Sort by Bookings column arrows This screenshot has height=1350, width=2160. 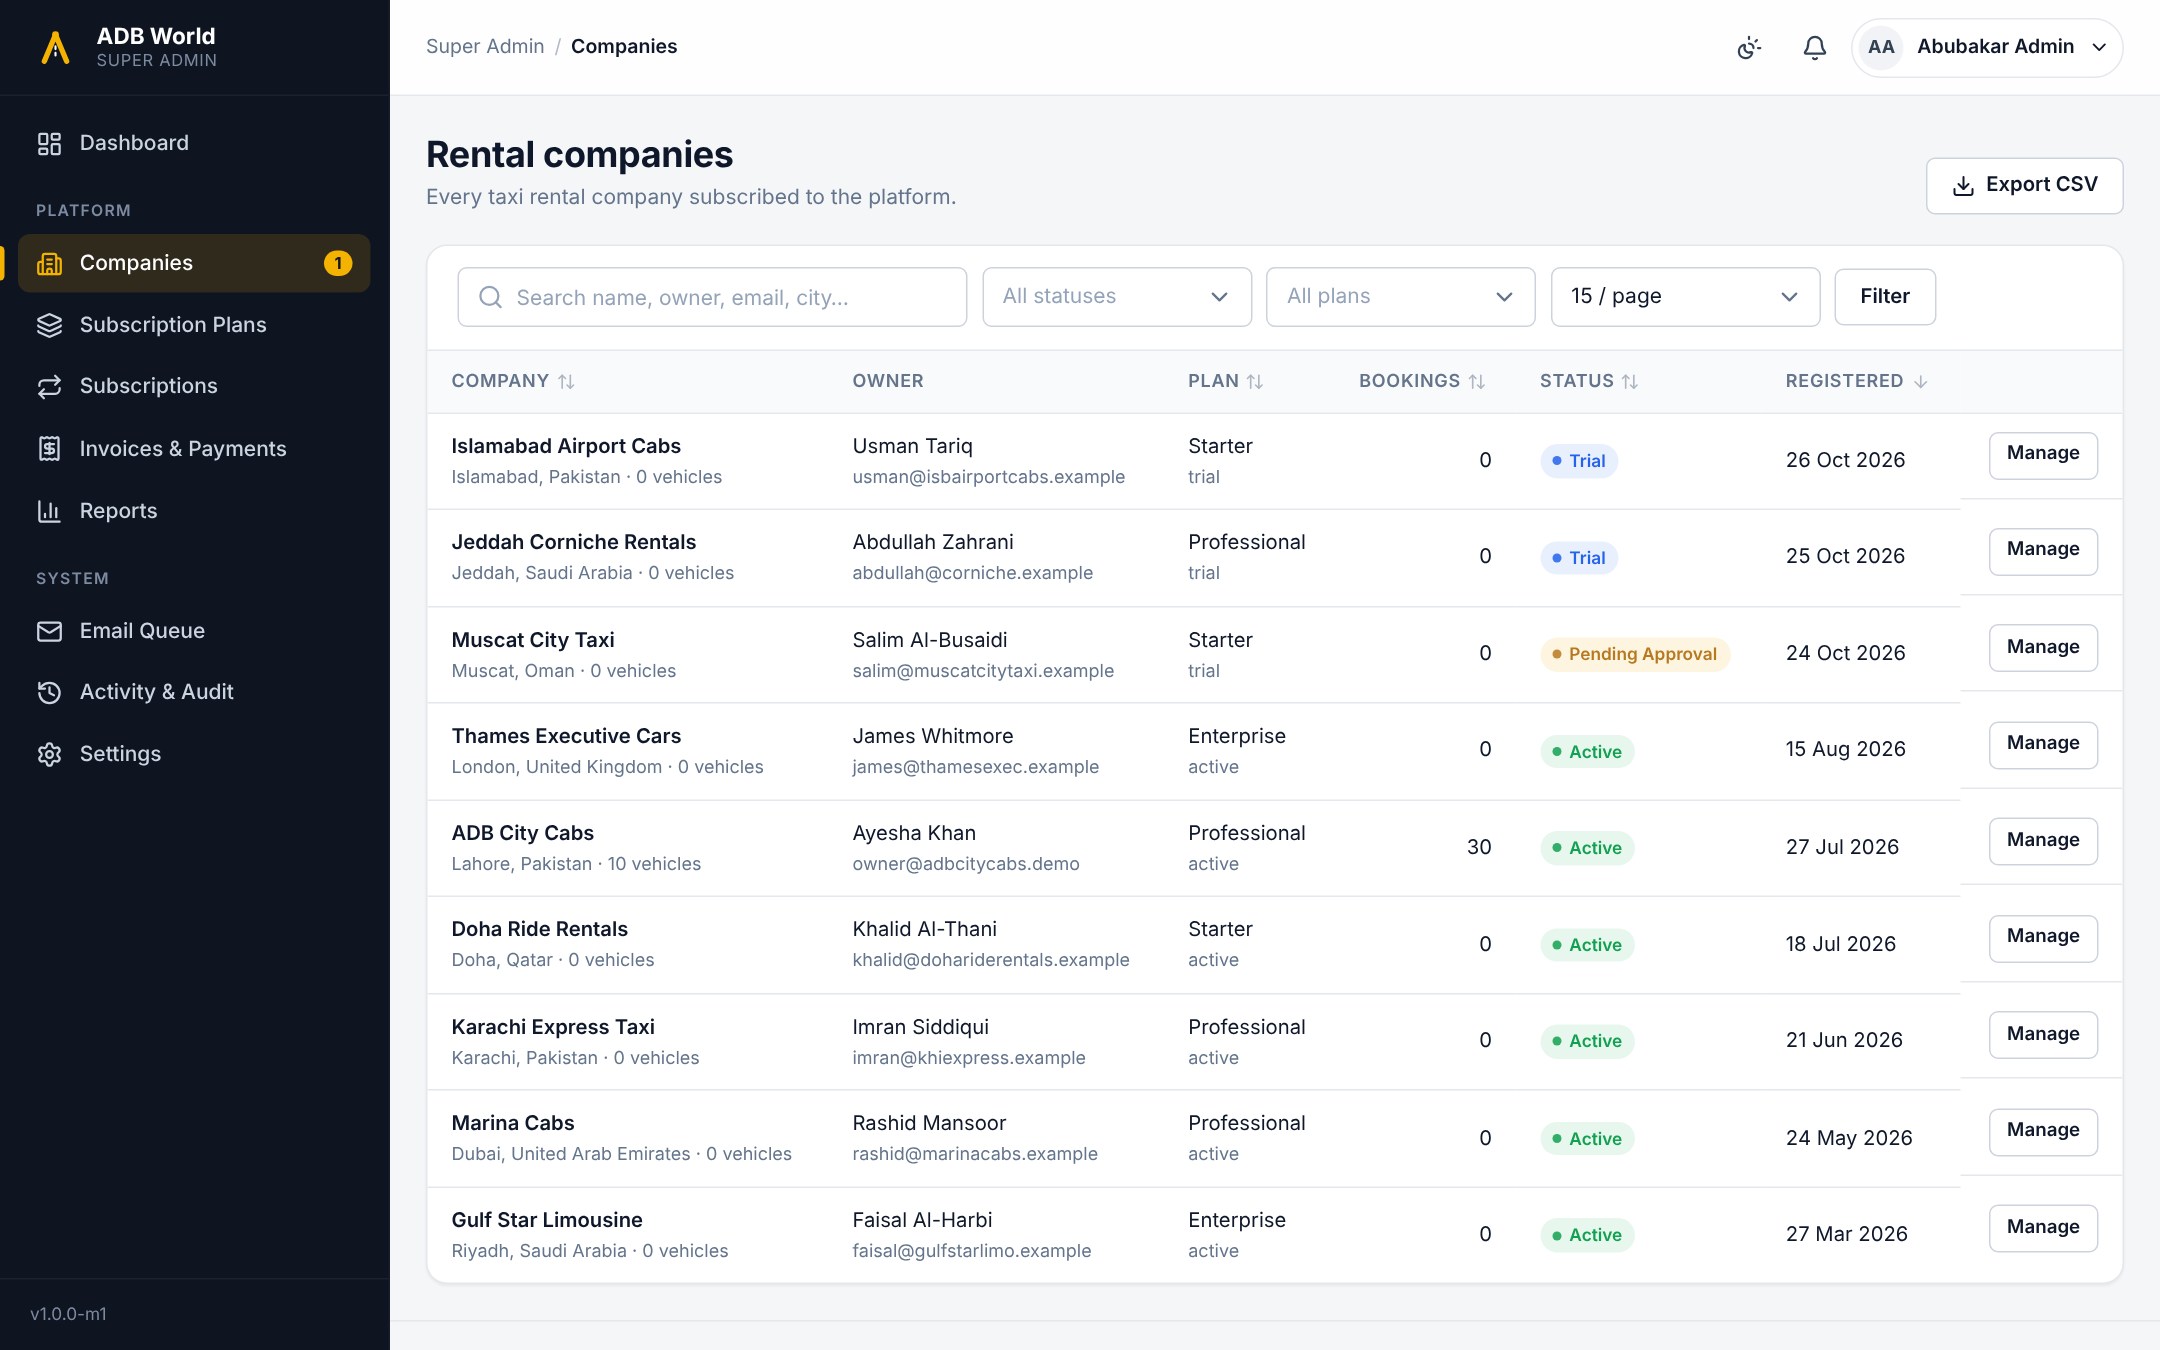click(x=1476, y=381)
